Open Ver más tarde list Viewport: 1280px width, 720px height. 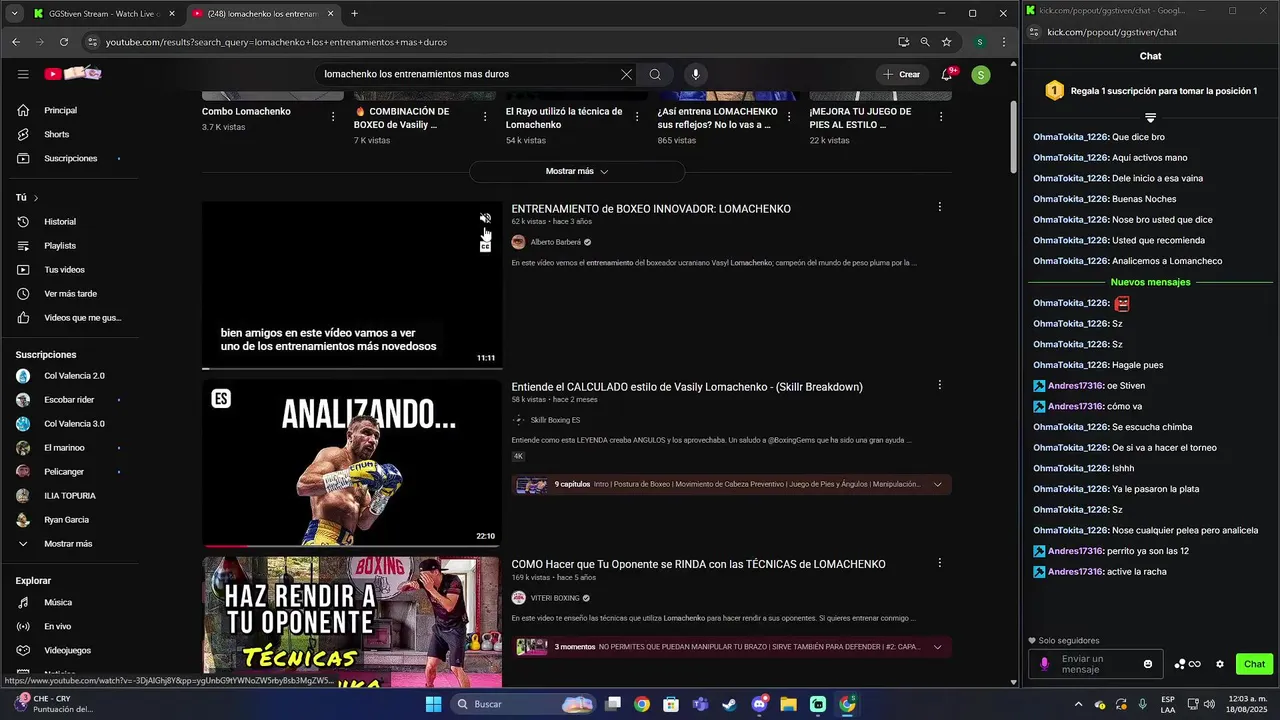(x=69, y=293)
